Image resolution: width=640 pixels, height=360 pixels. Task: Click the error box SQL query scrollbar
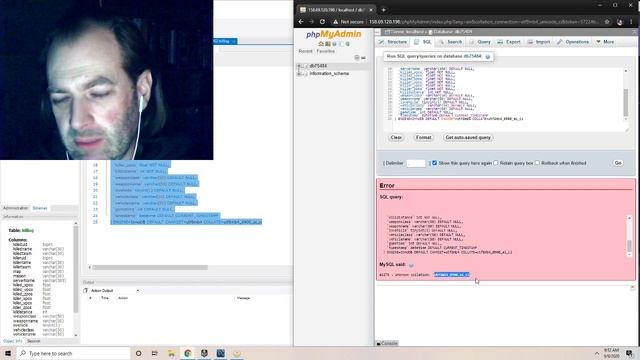629,236
